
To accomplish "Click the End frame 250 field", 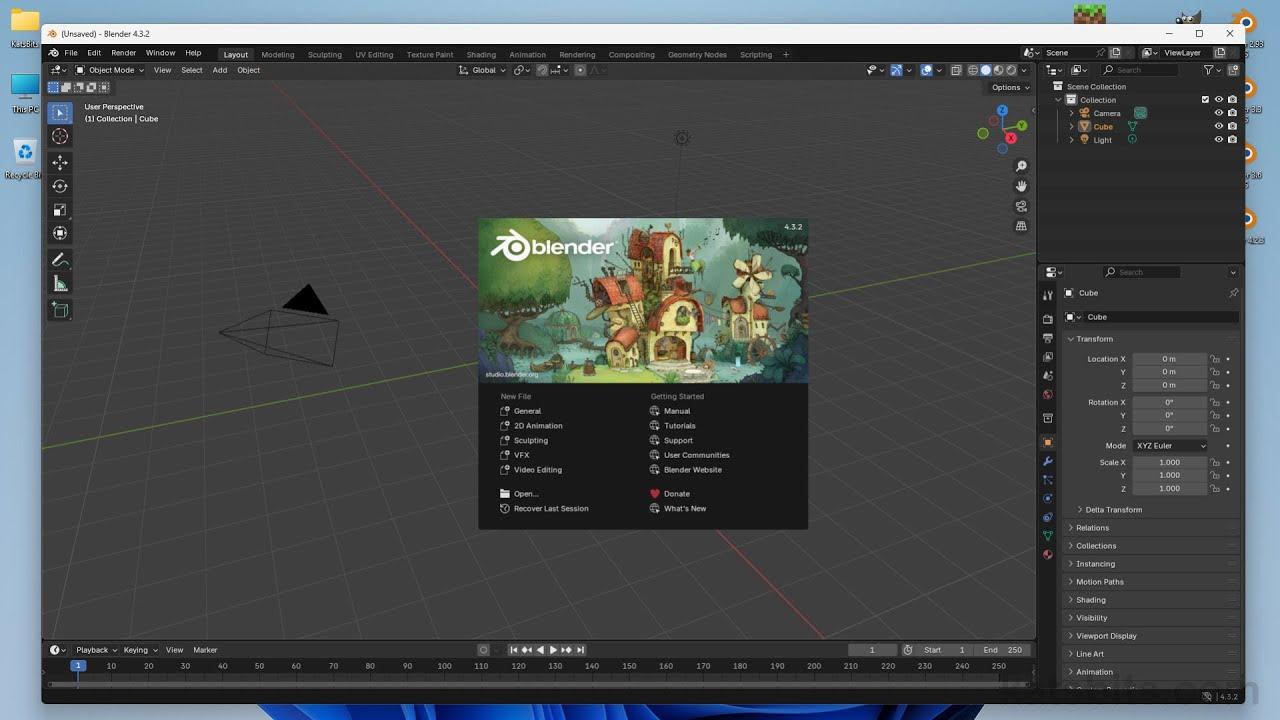I will [x=1004, y=650].
